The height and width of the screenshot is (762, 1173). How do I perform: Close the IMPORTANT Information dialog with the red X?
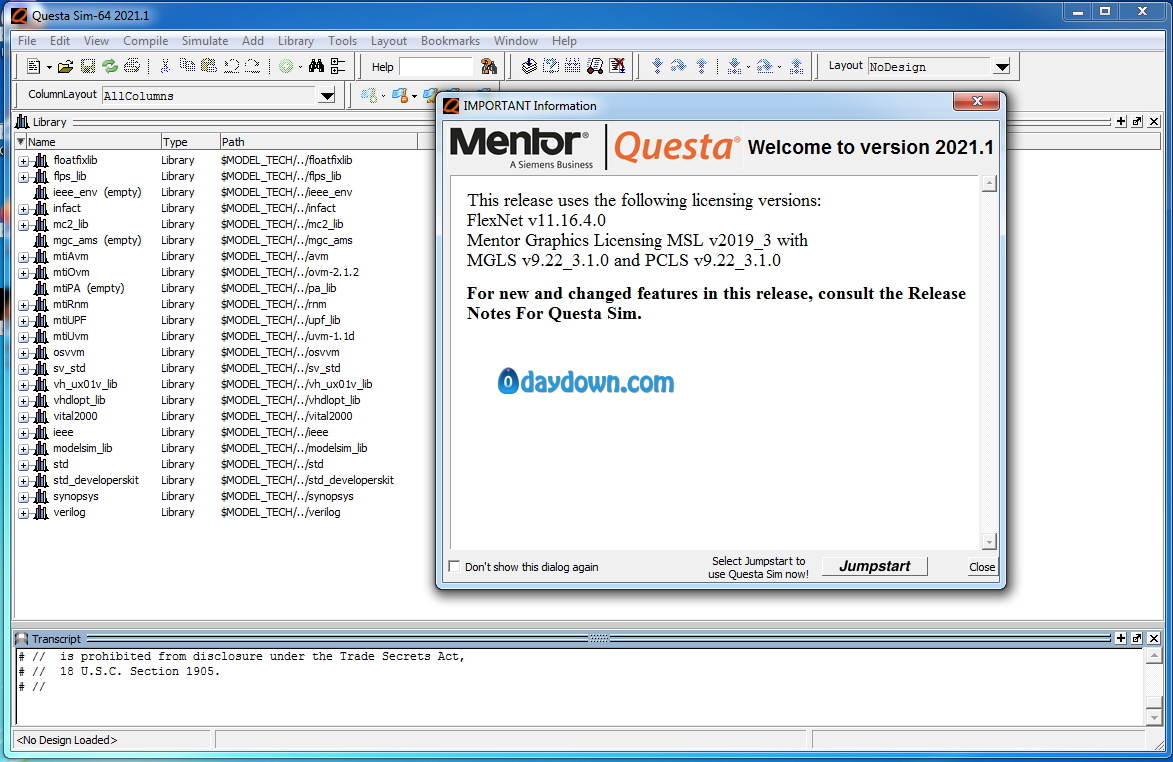976,102
